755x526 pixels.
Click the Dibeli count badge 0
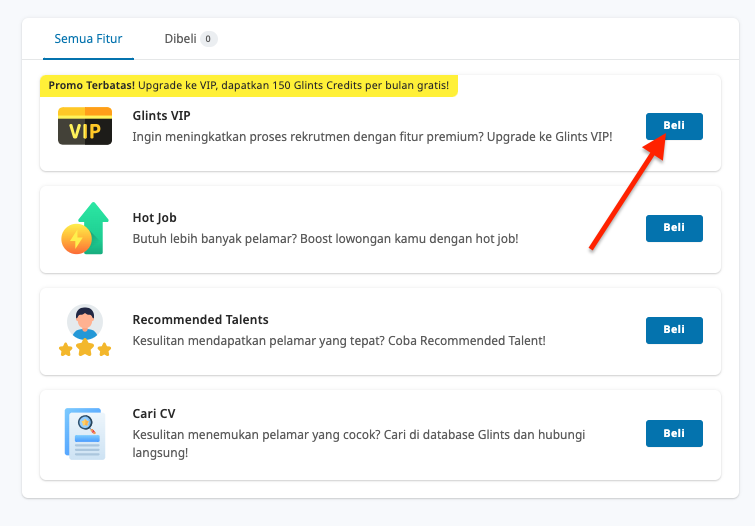pos(208,39)
